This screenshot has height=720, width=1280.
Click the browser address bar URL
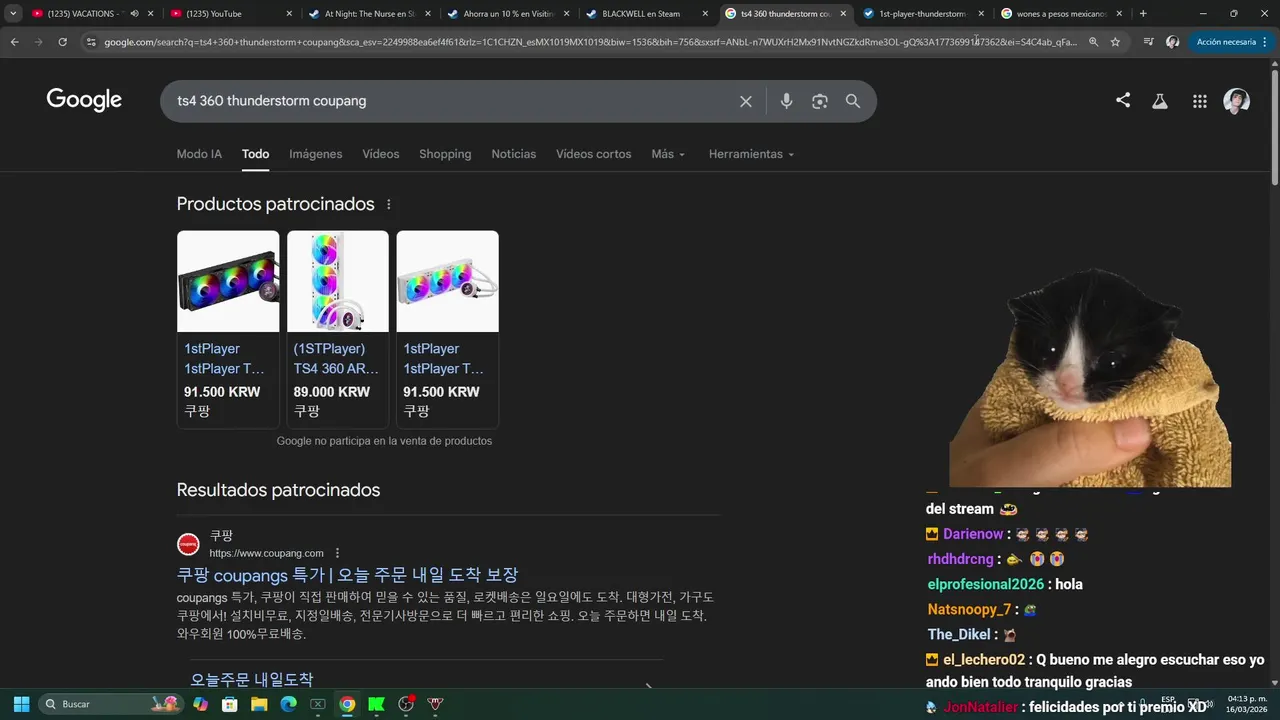590,42
